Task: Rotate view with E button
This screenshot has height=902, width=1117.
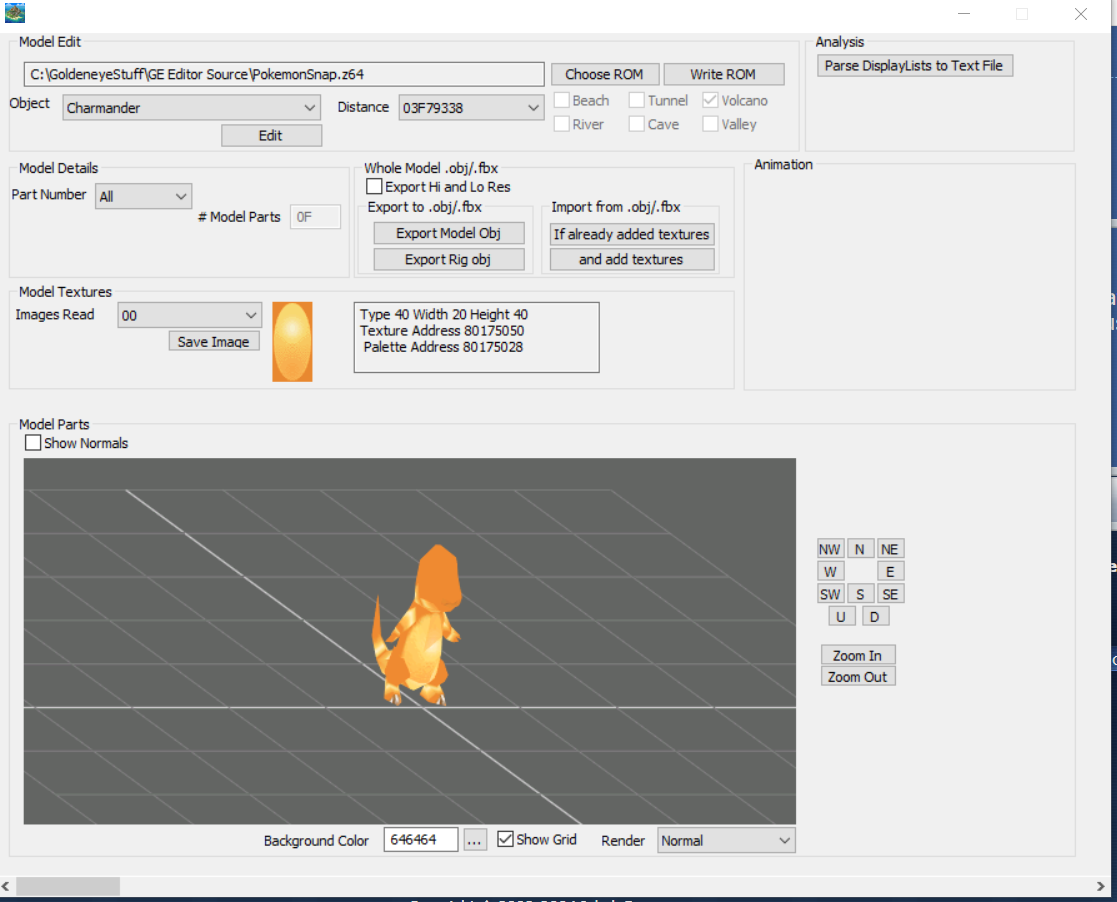Action: coord(890,571)
